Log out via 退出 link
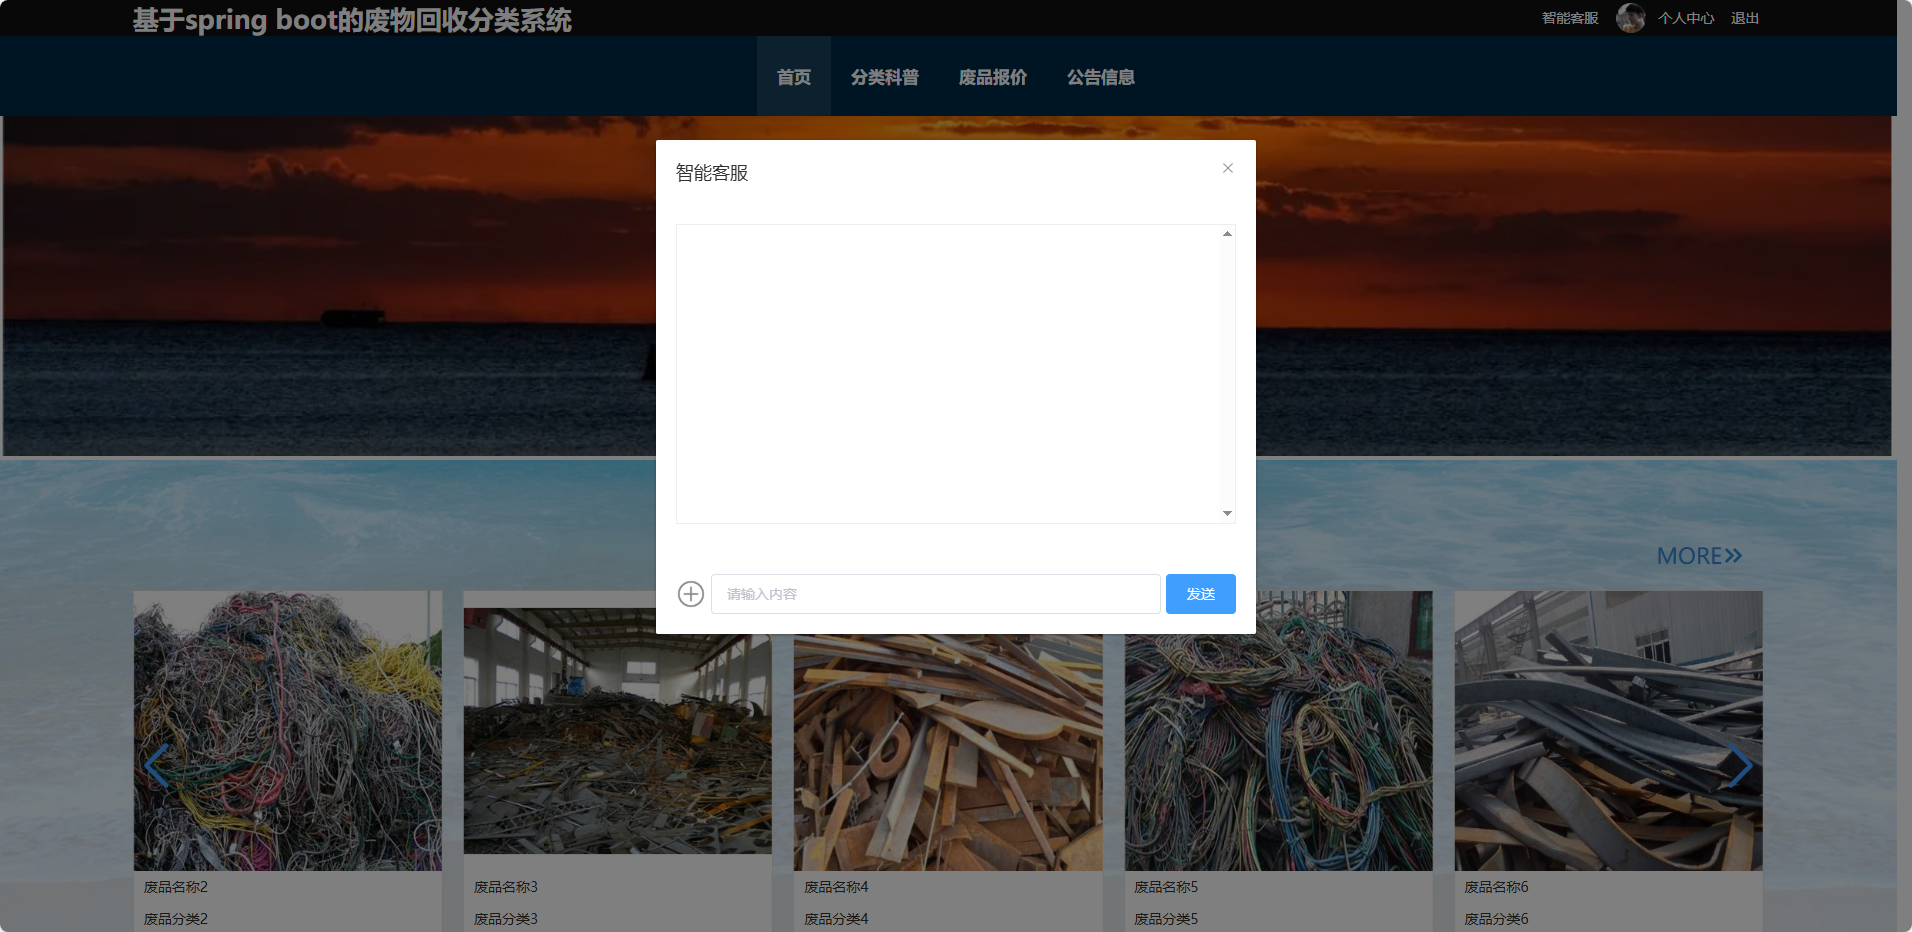Viewport: 1912px width, 932px height. pos(1745,18)
